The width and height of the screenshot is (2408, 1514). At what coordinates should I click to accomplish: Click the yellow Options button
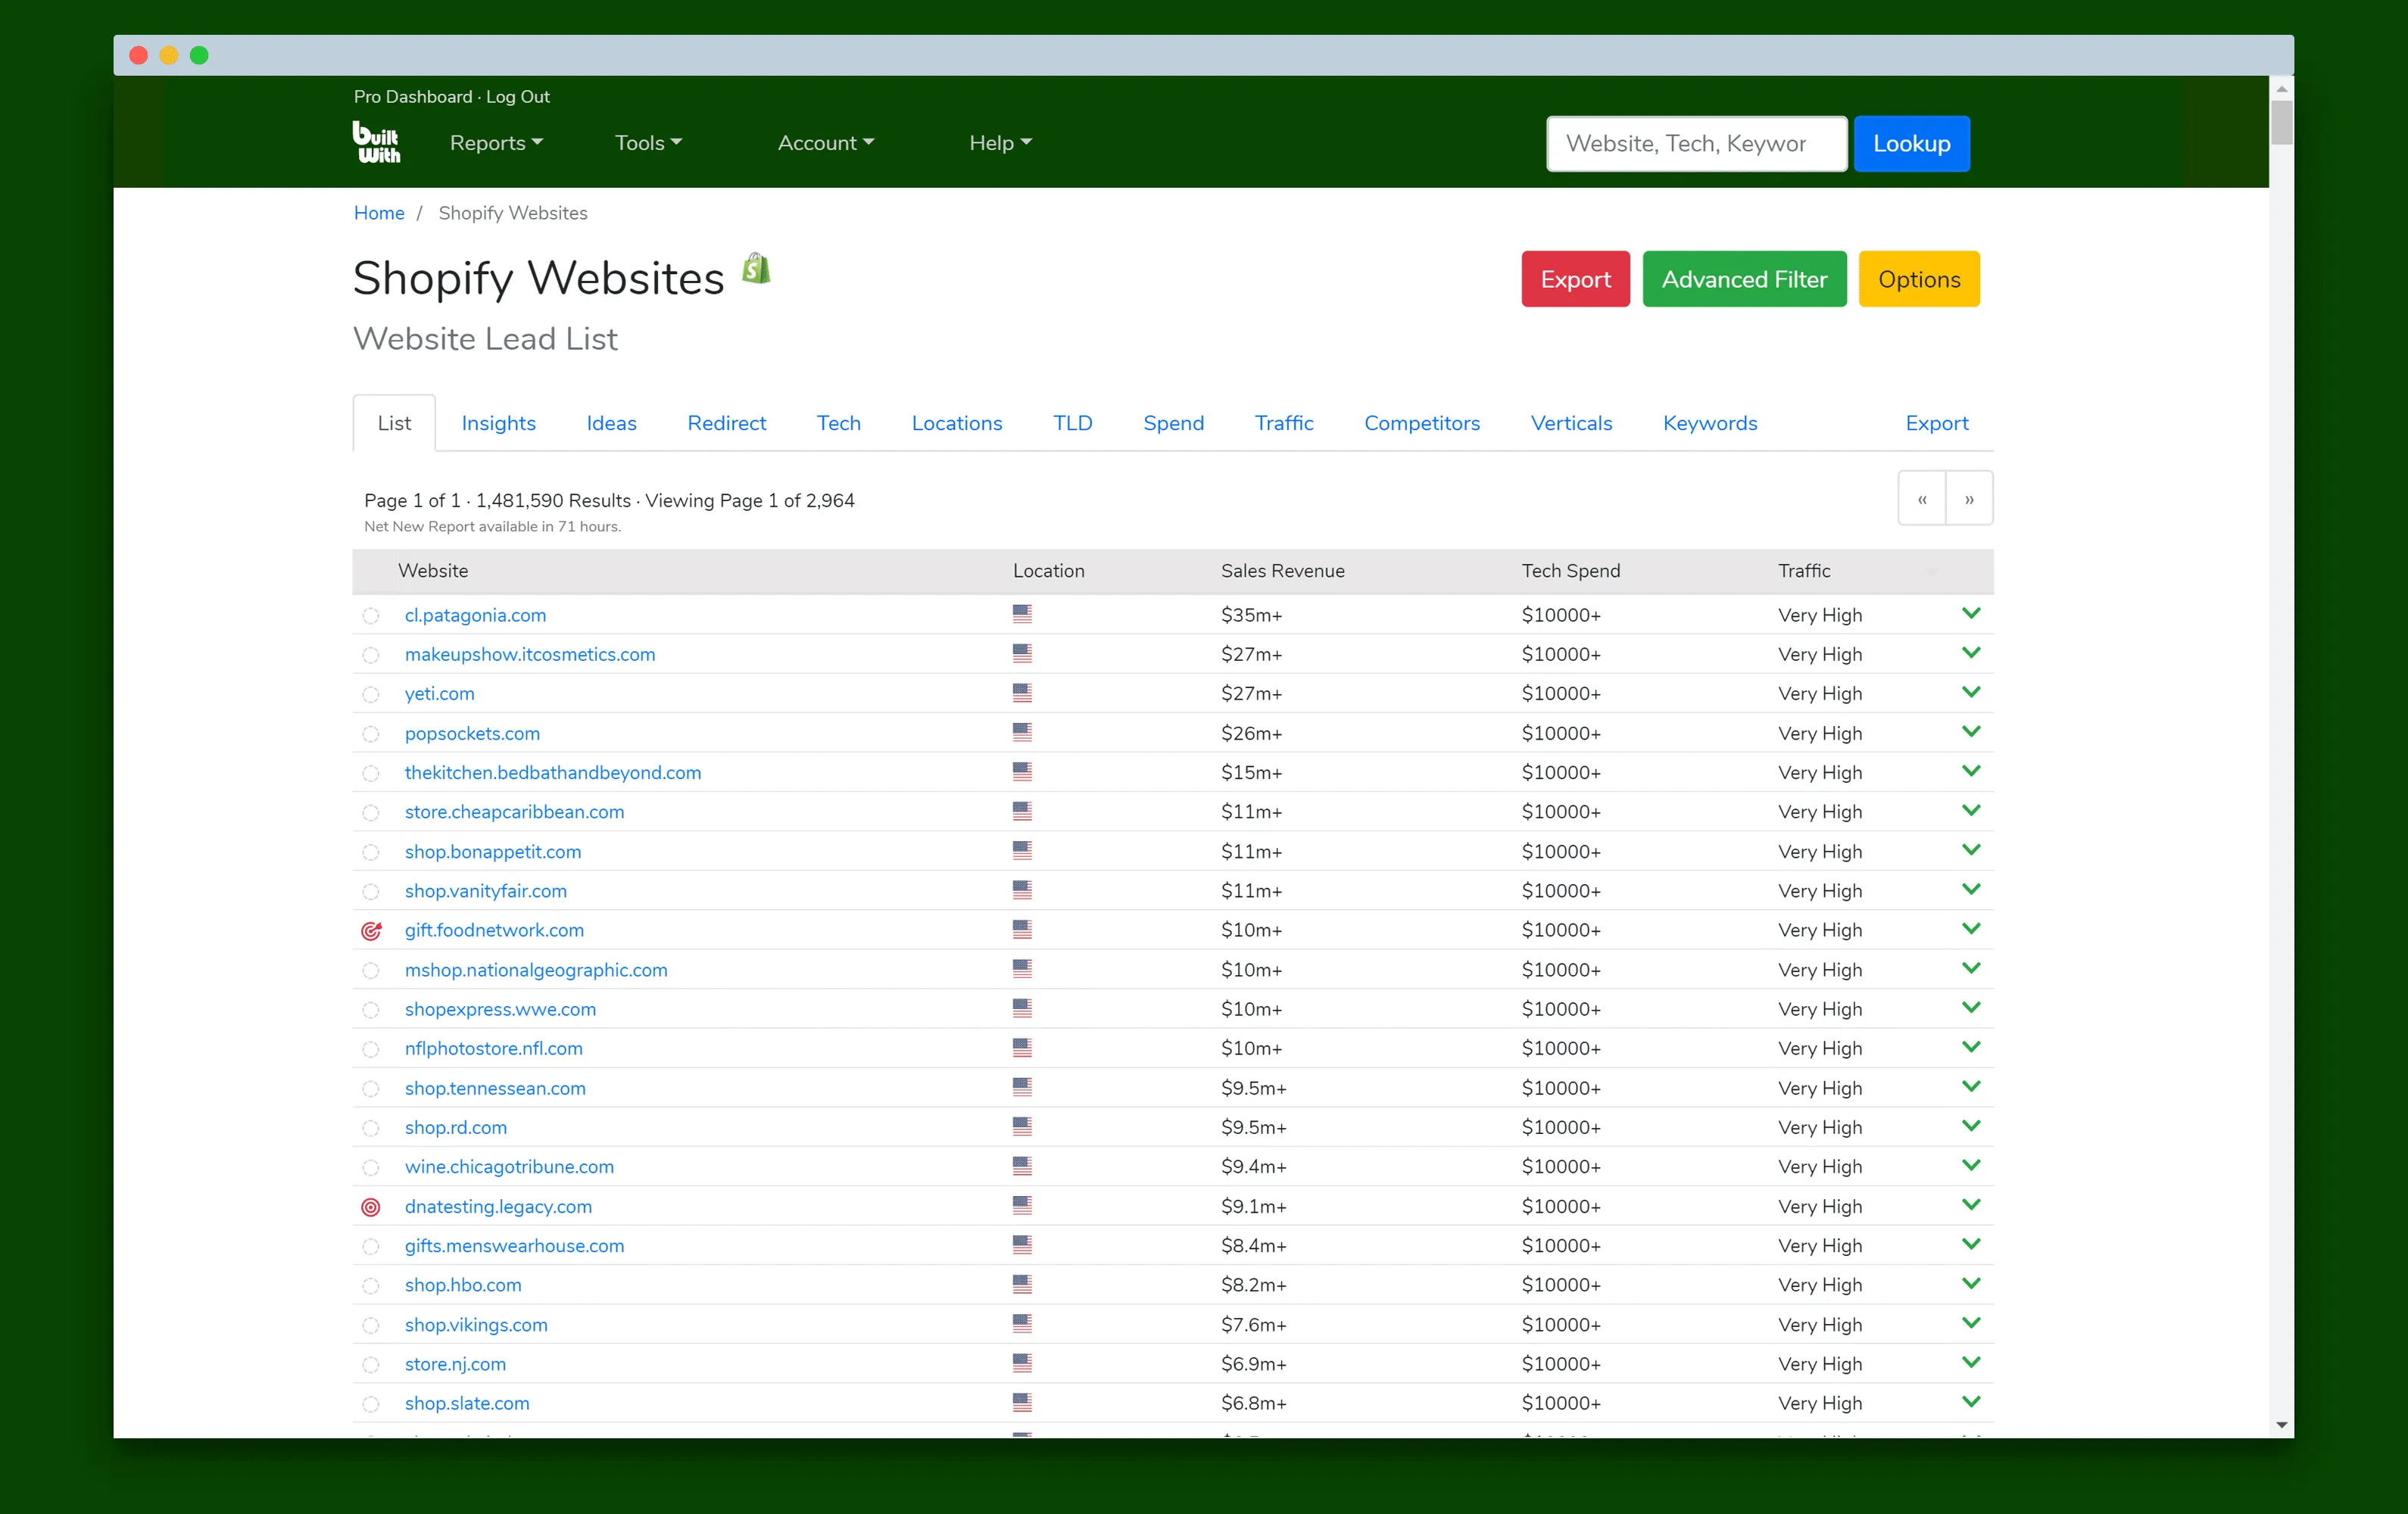pos(1919,279)
